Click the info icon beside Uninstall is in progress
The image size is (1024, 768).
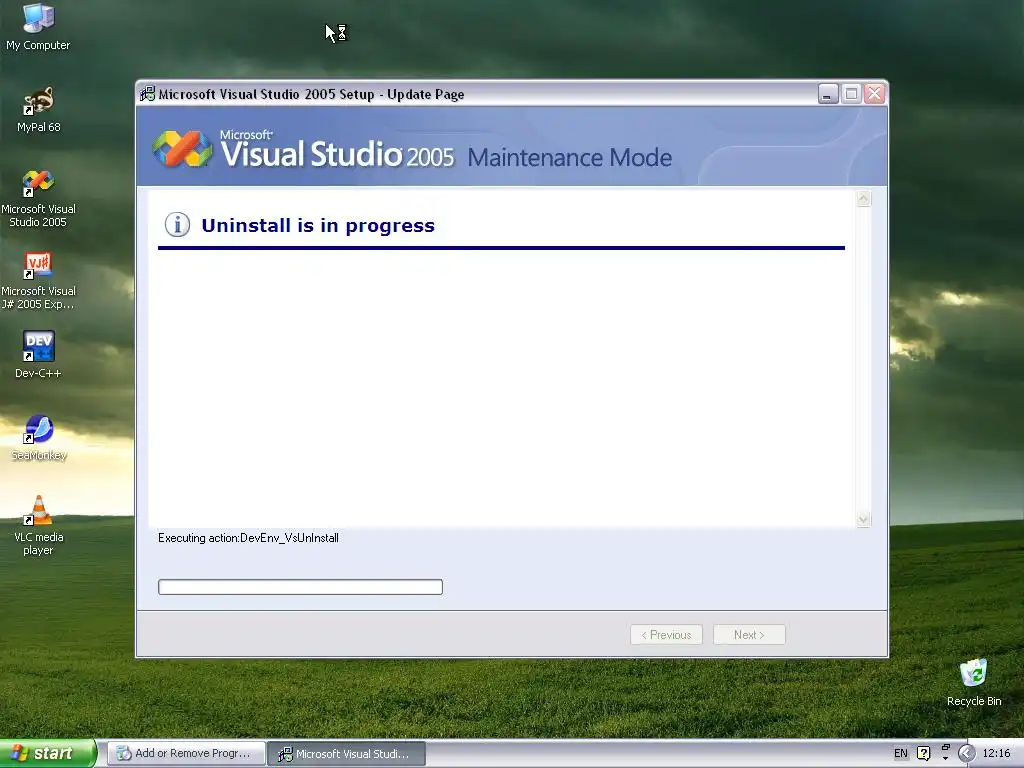click(177, 225)
